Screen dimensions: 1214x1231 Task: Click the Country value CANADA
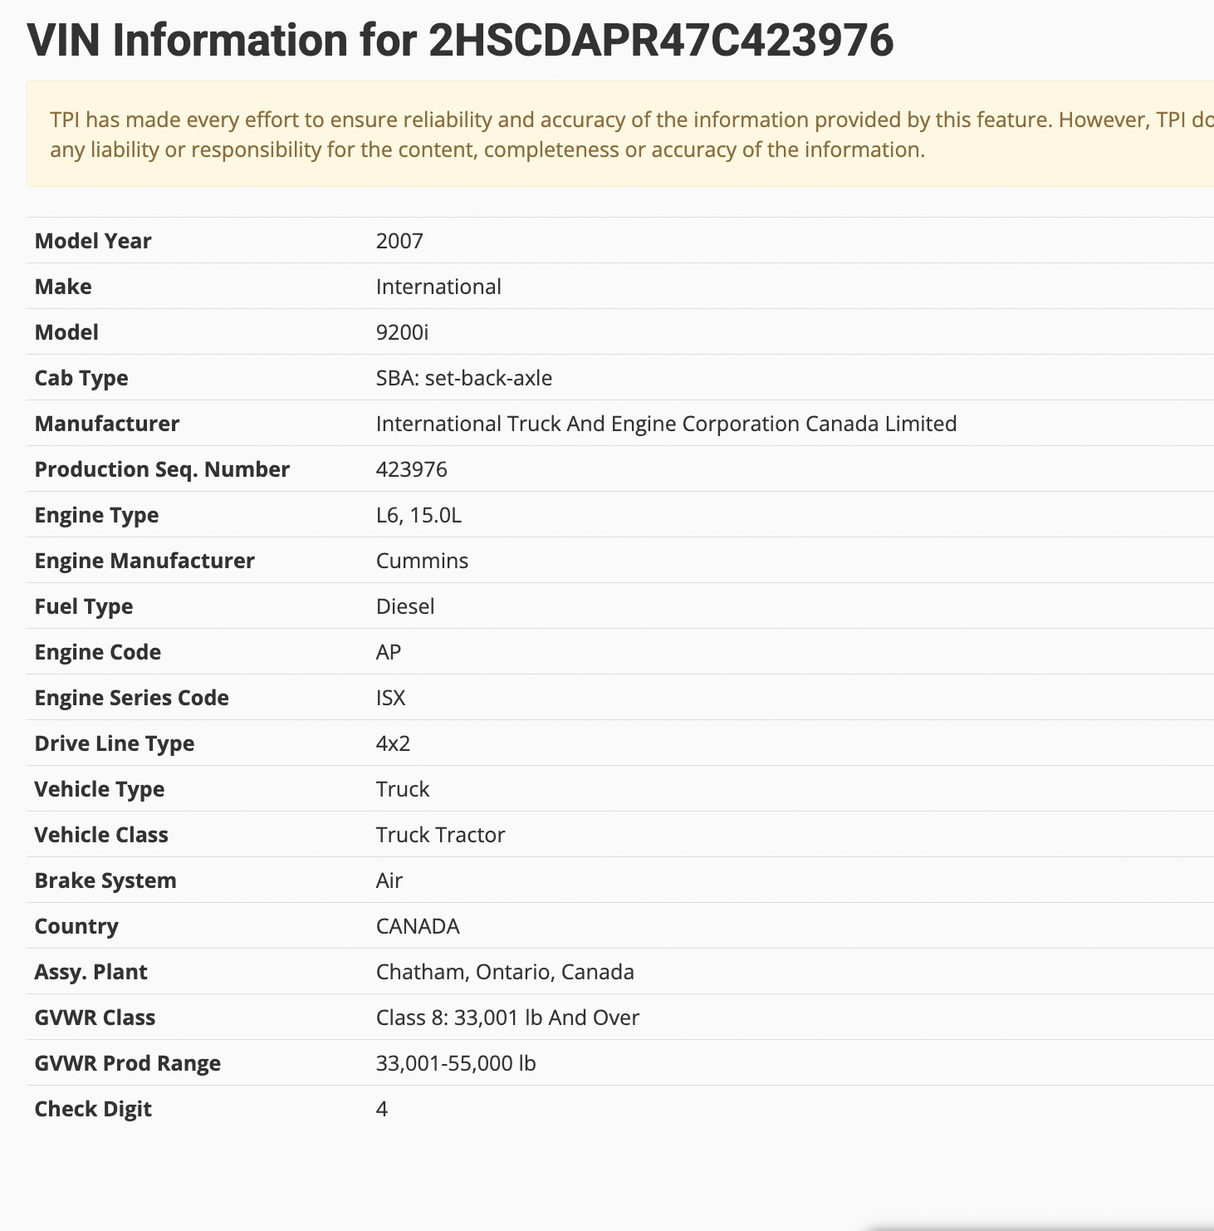(417, 927)
